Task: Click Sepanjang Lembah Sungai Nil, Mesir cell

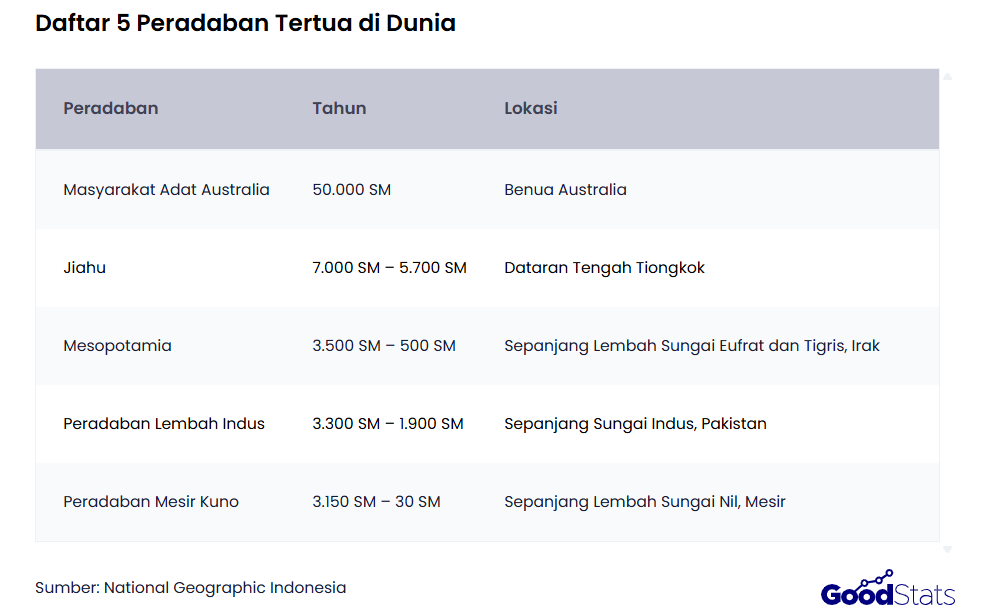Action: (x=645, y=502)
